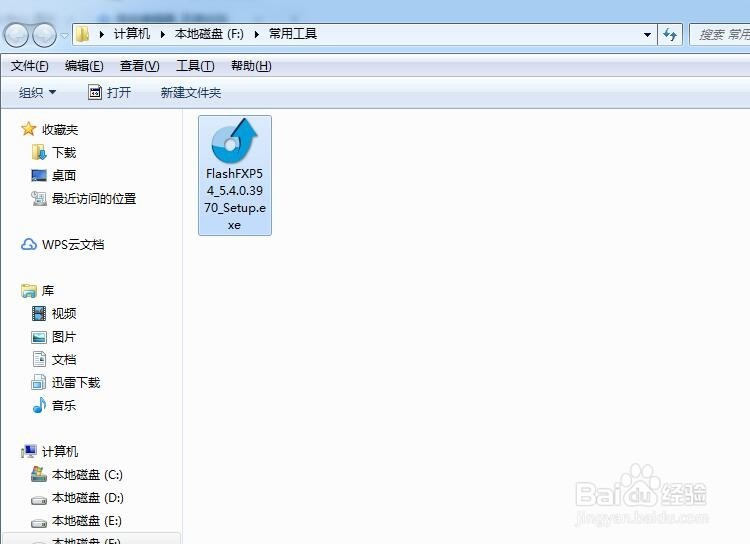
Task: Select 计算机 in the address breadcrumb
Action: click(132, 34)
